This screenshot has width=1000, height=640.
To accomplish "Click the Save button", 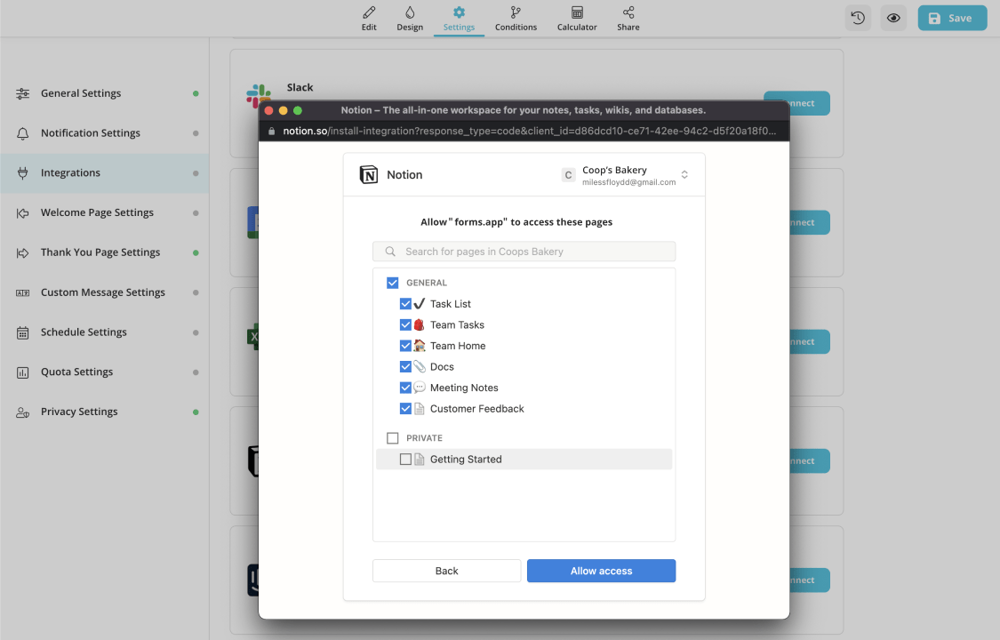I will coord(951,18).
